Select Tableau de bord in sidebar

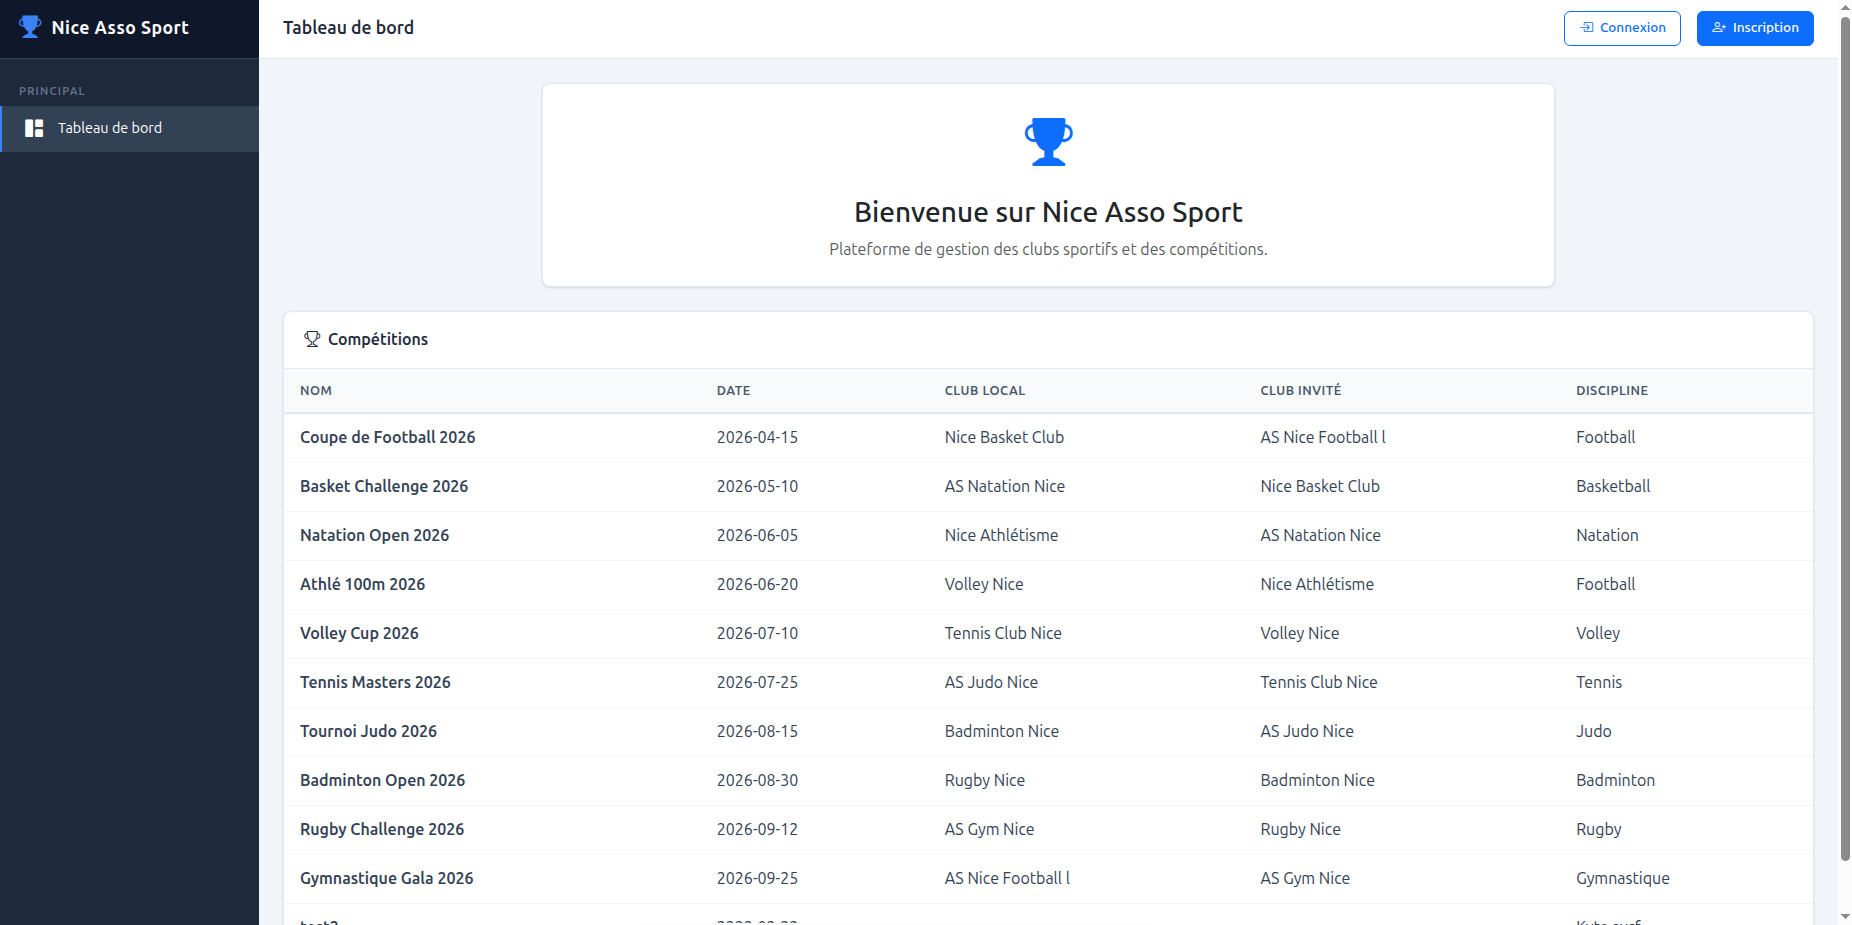coord(130,129)
